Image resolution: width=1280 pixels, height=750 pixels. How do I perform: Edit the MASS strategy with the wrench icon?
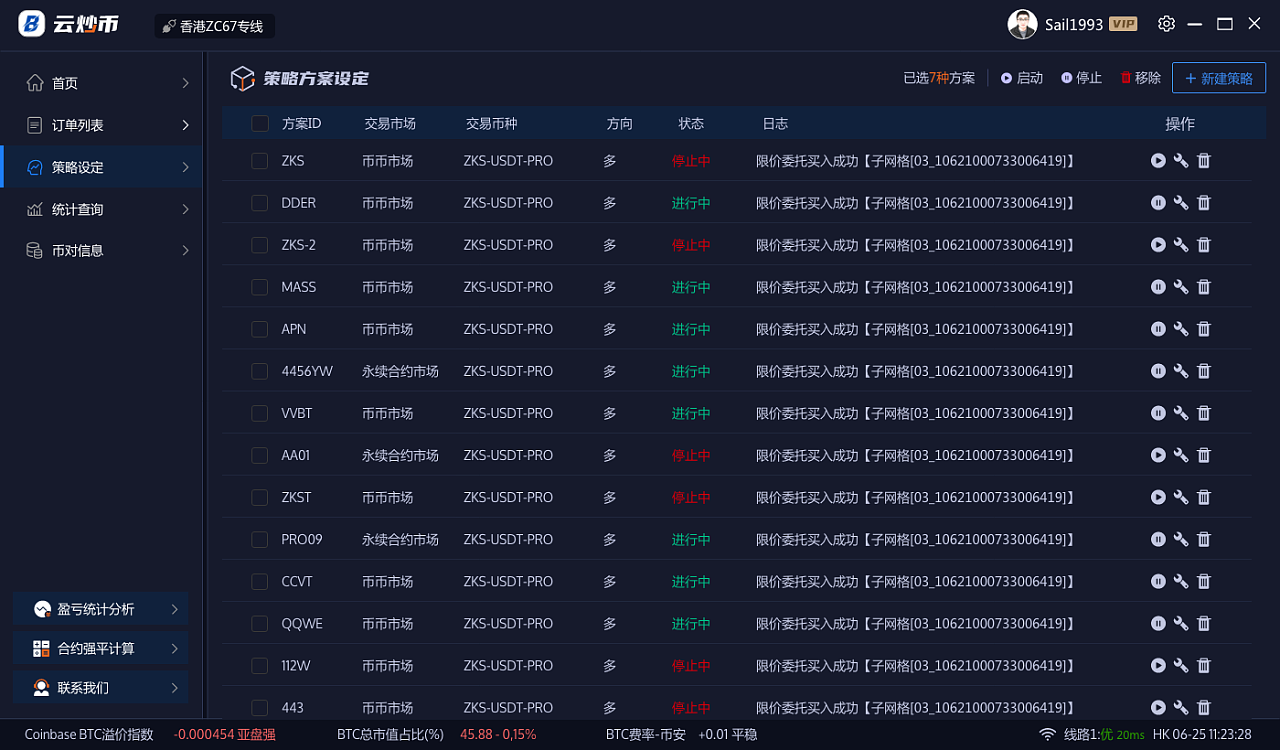[x=1181, y=286]
